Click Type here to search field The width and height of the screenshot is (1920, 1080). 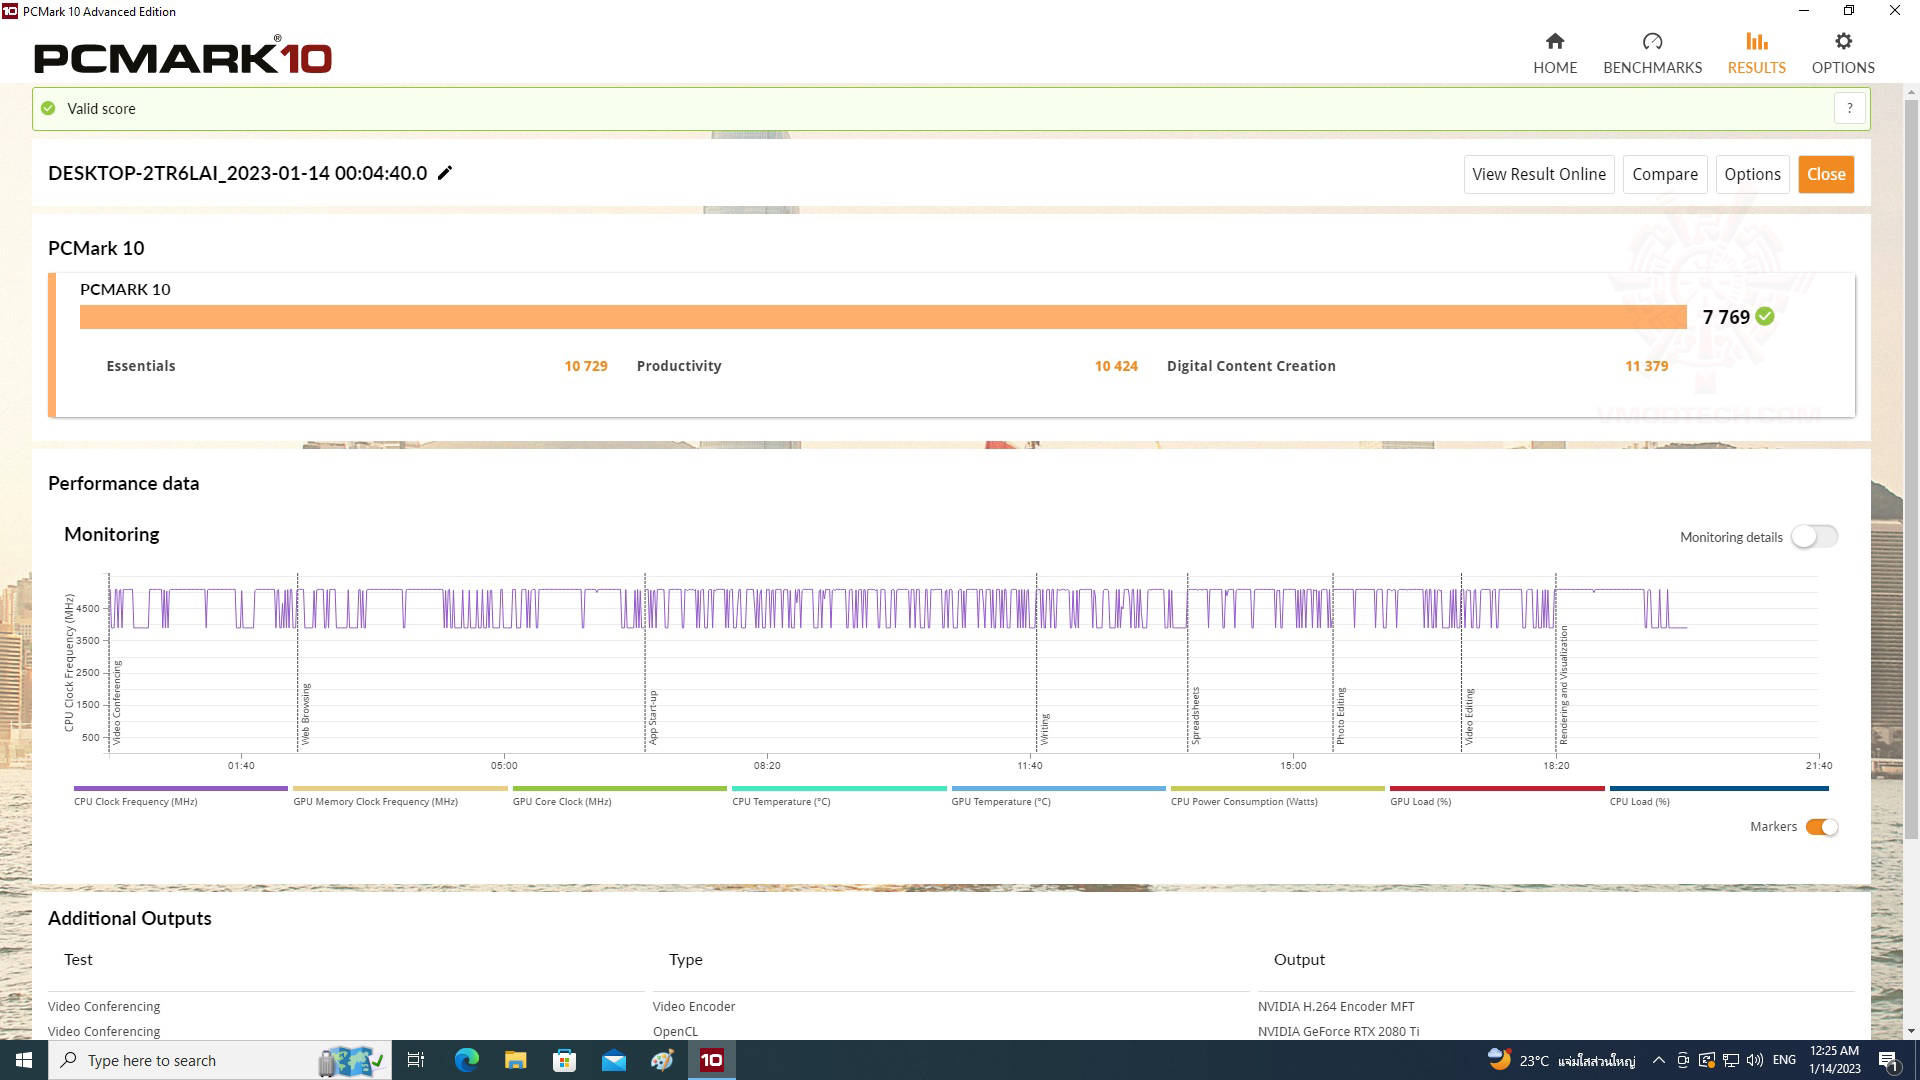(190, 1060)
